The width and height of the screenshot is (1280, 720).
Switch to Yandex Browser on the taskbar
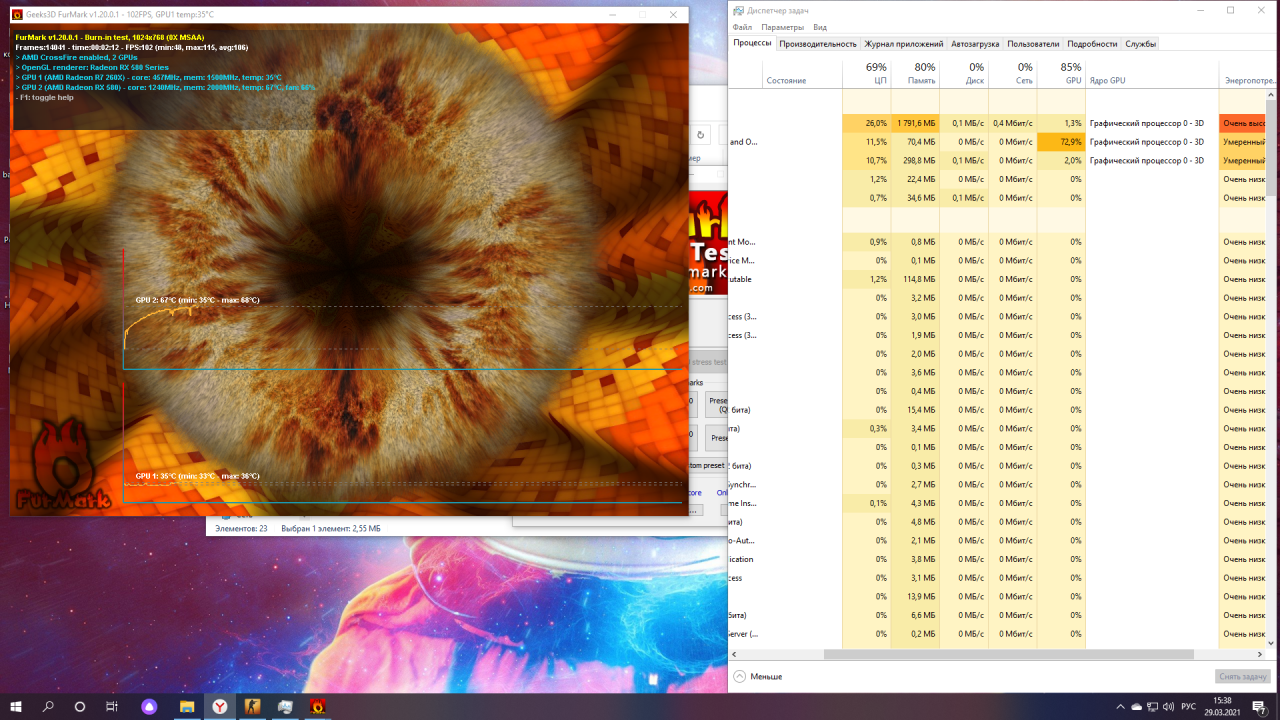coord(220,706)
